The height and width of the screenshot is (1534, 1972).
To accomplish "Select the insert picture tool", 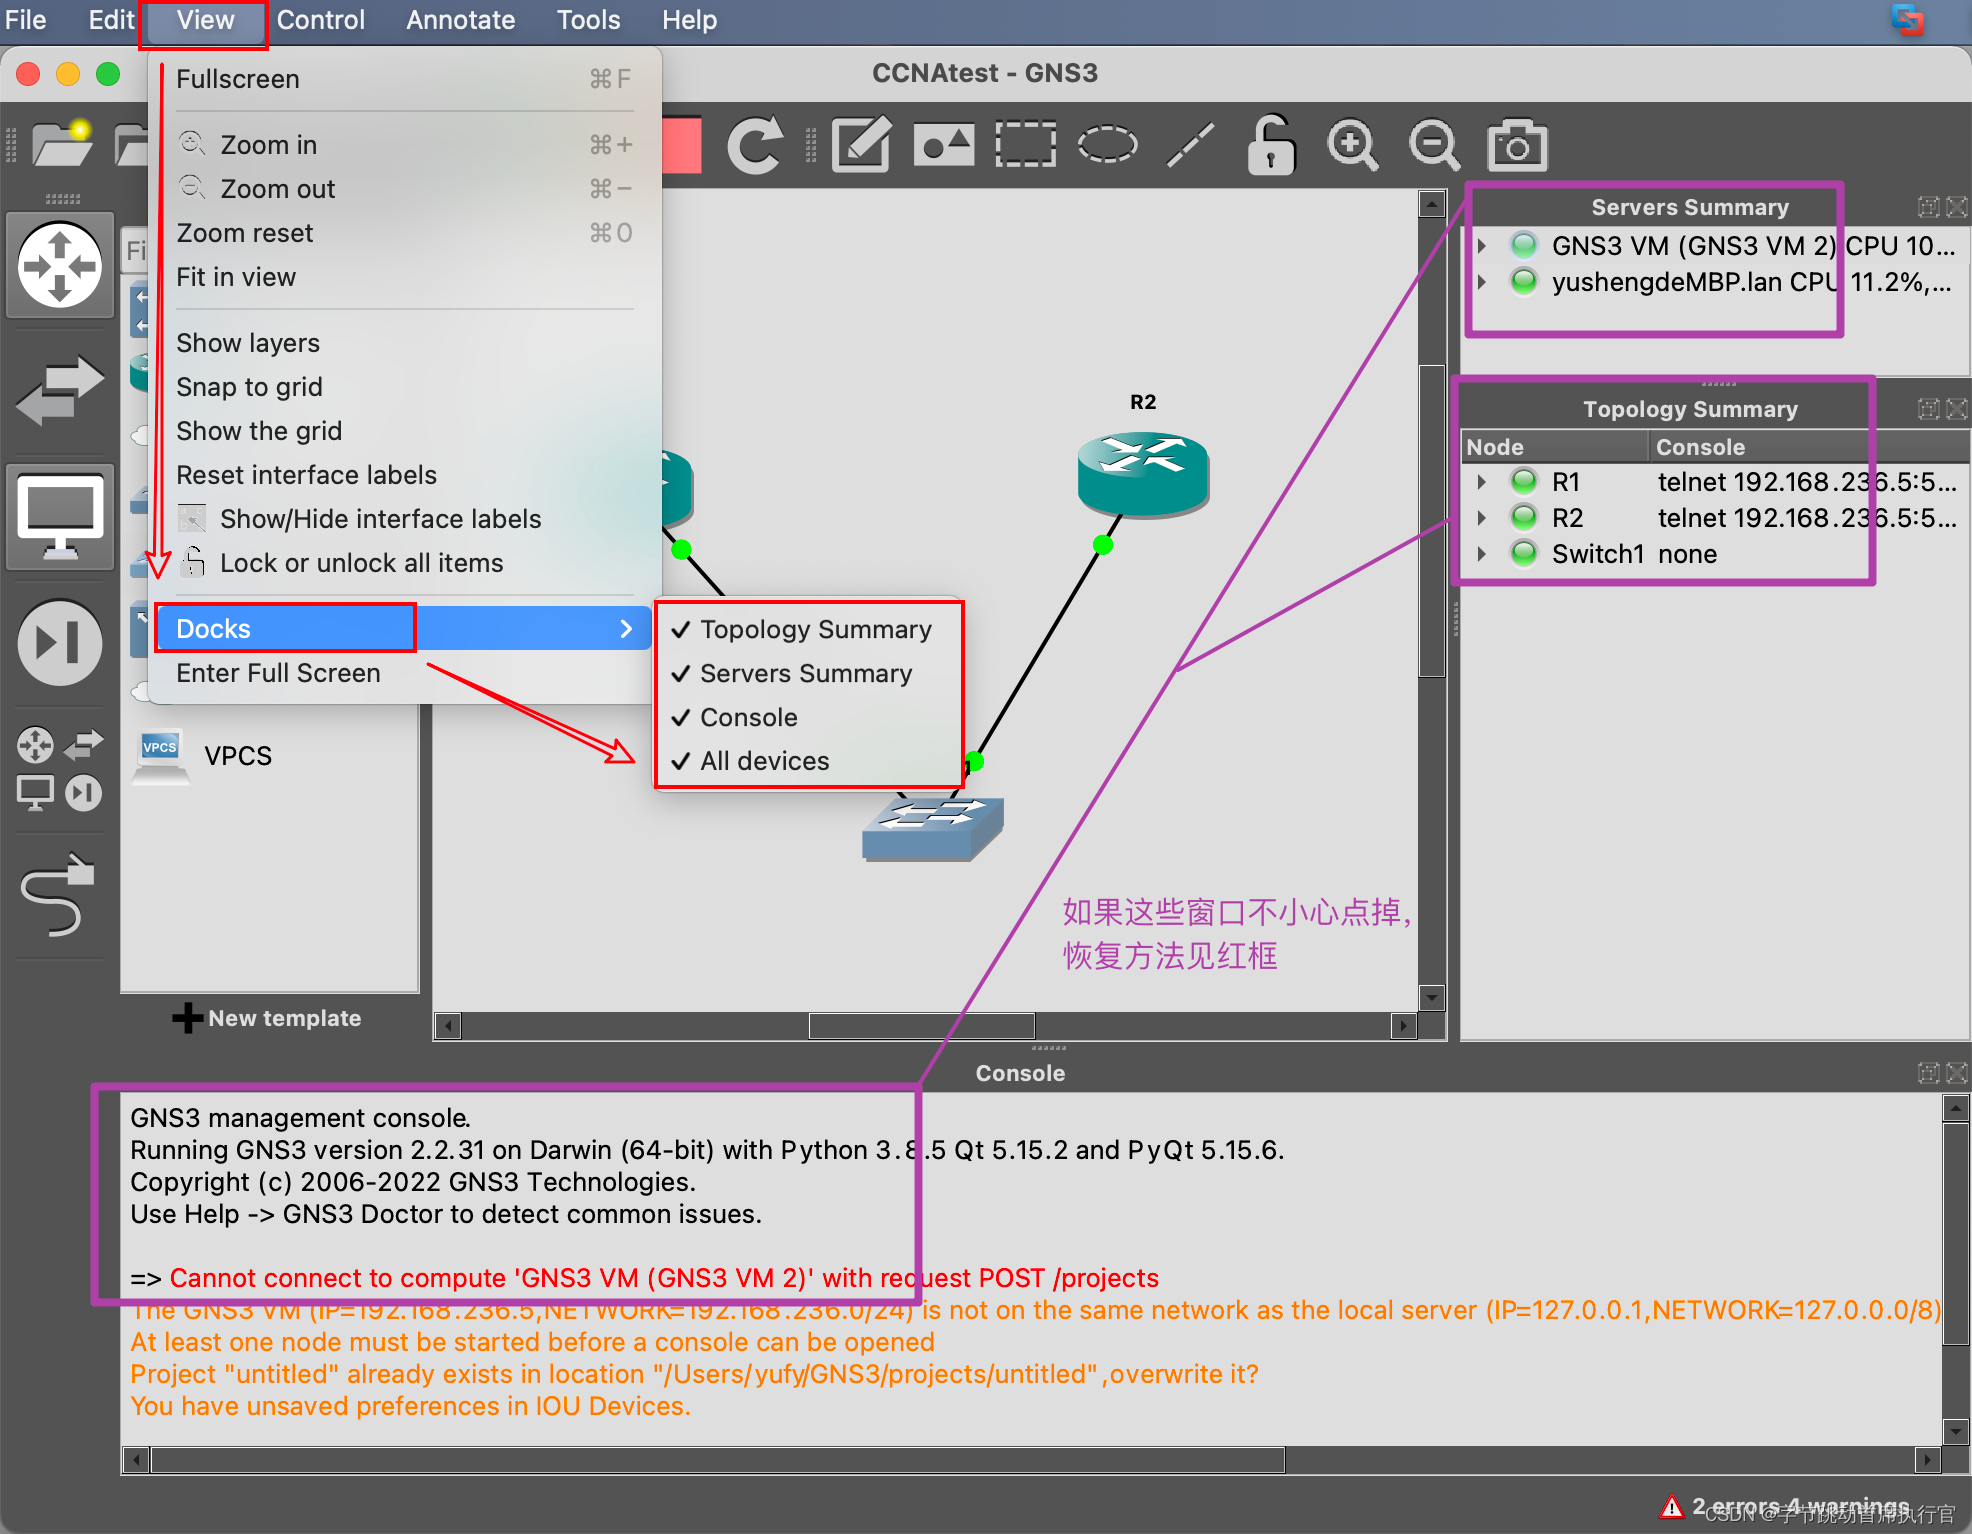I will (x=944, y=145).
